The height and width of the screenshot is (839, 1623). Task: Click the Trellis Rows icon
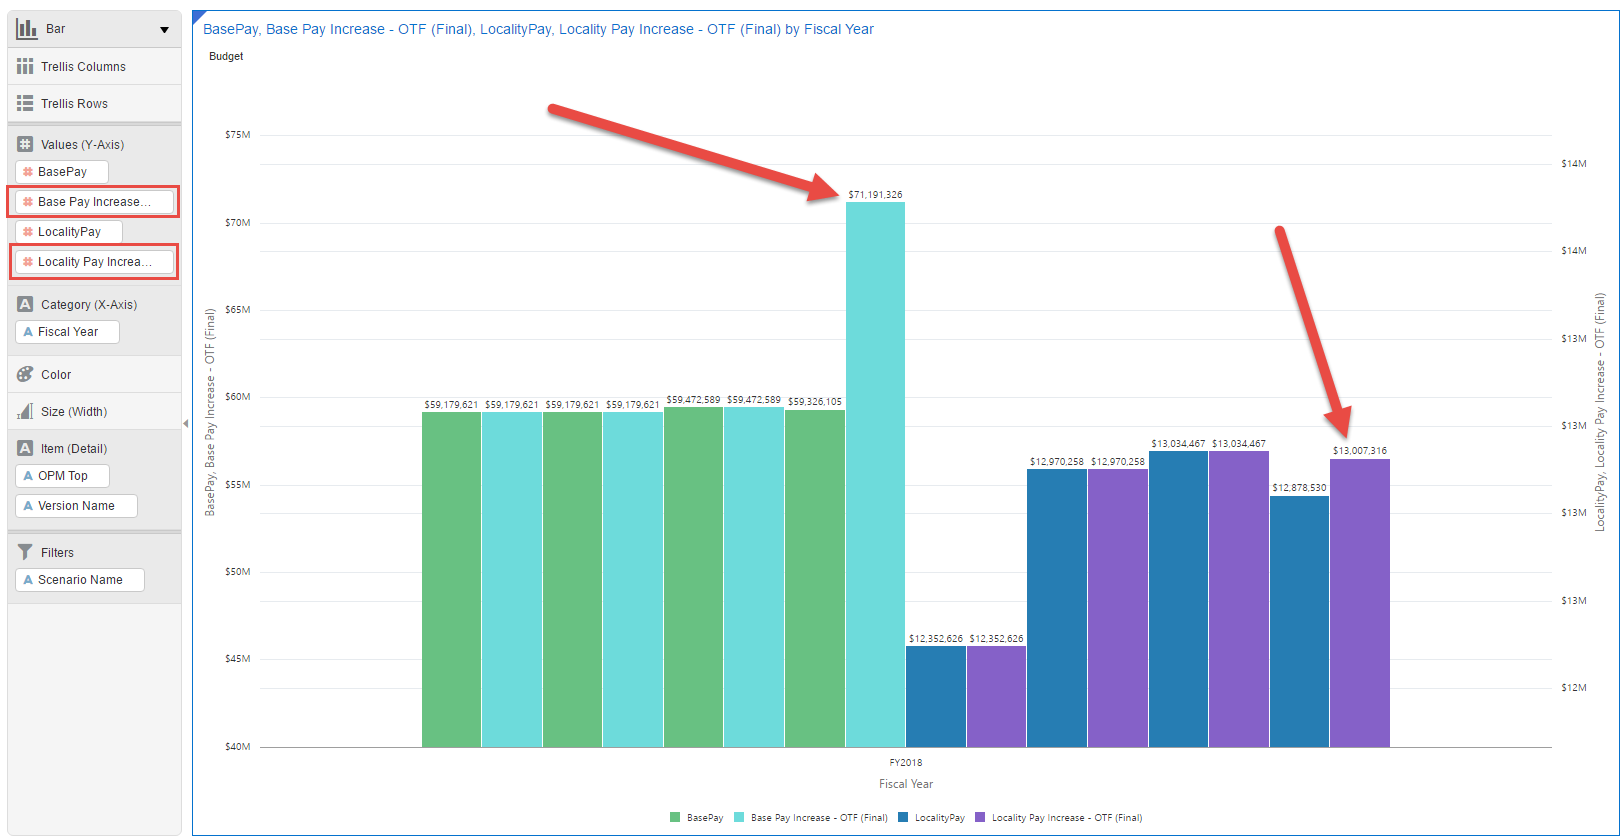(25, 104)
